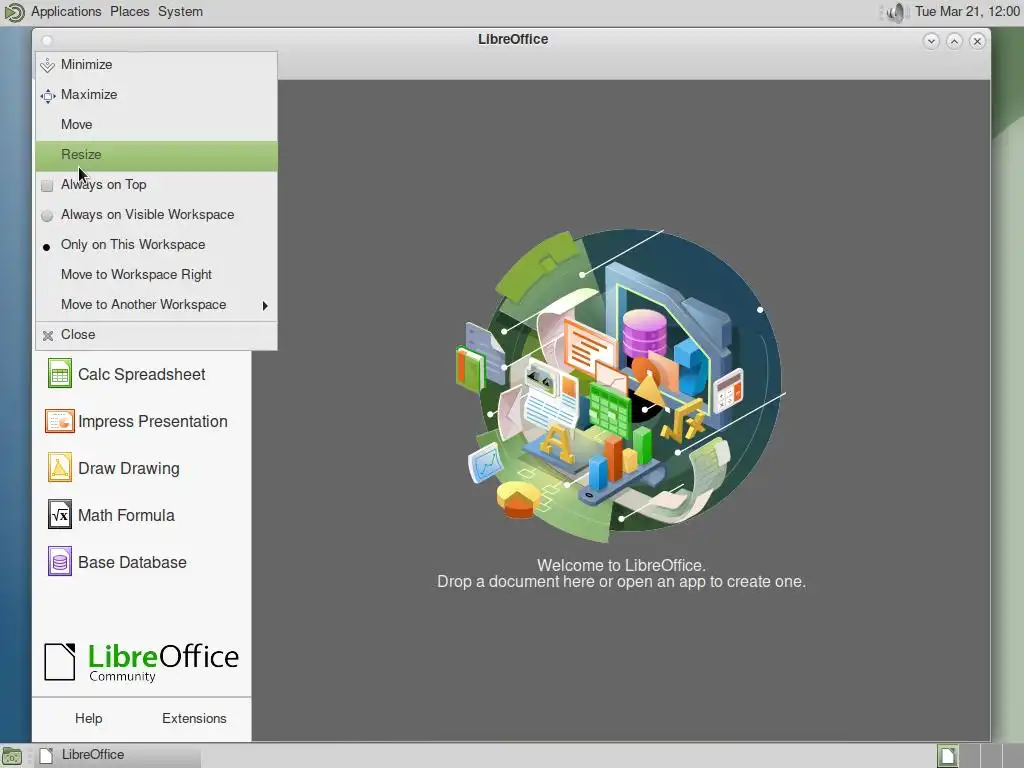Image resolution: width=1024 pixels, height=768 pixels.
Task: Click the Calc Spreadsheet icon
Action: pos(59,374)
